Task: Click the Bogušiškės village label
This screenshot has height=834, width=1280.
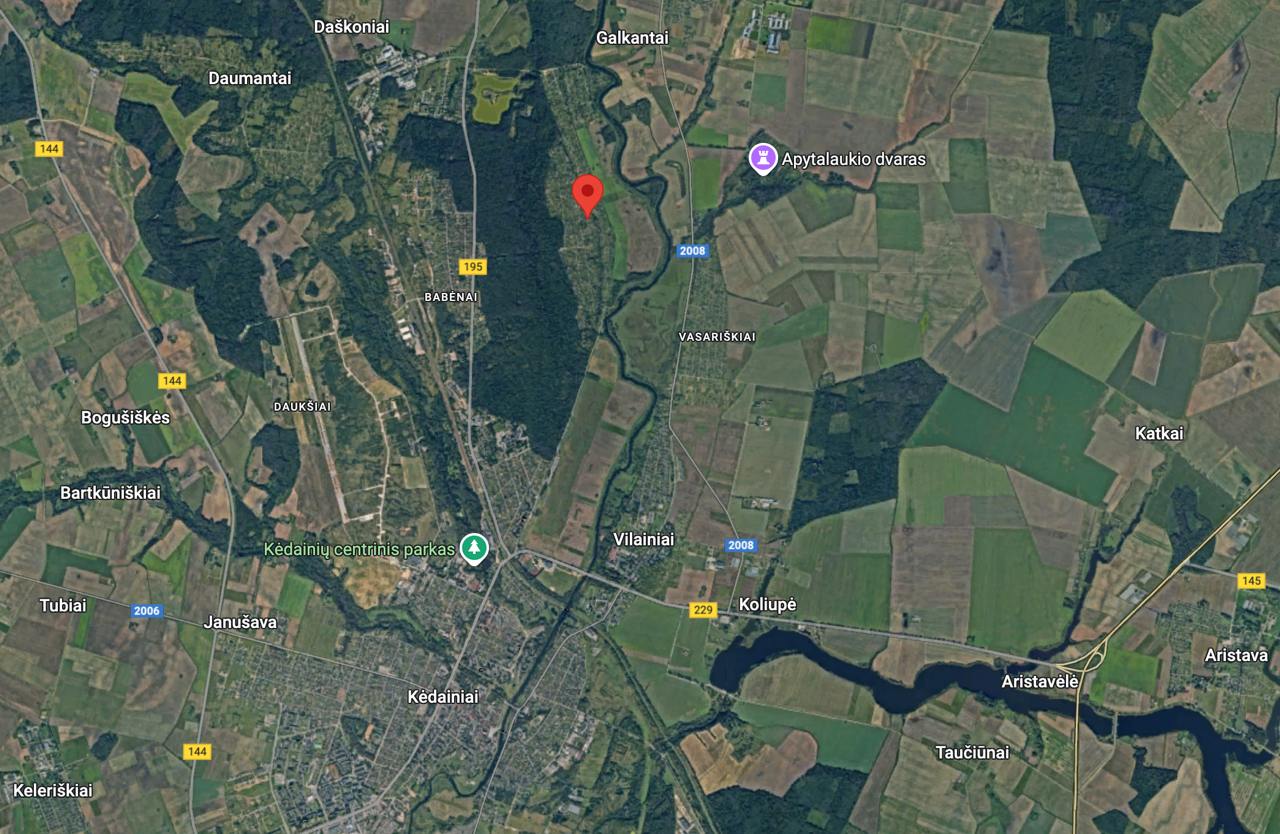Action: 126,417
